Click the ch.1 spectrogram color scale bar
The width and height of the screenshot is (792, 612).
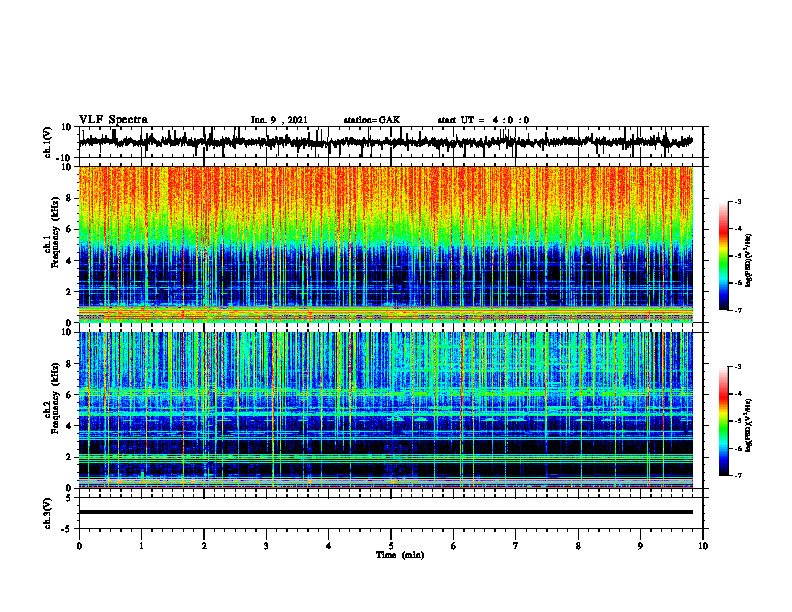tap(724, 256)
